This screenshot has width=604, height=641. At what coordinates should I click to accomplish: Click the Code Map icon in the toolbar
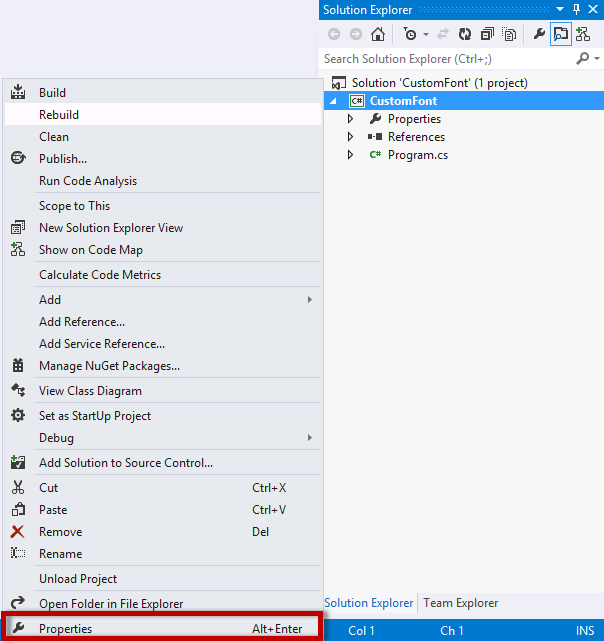(x=583, y=34)
